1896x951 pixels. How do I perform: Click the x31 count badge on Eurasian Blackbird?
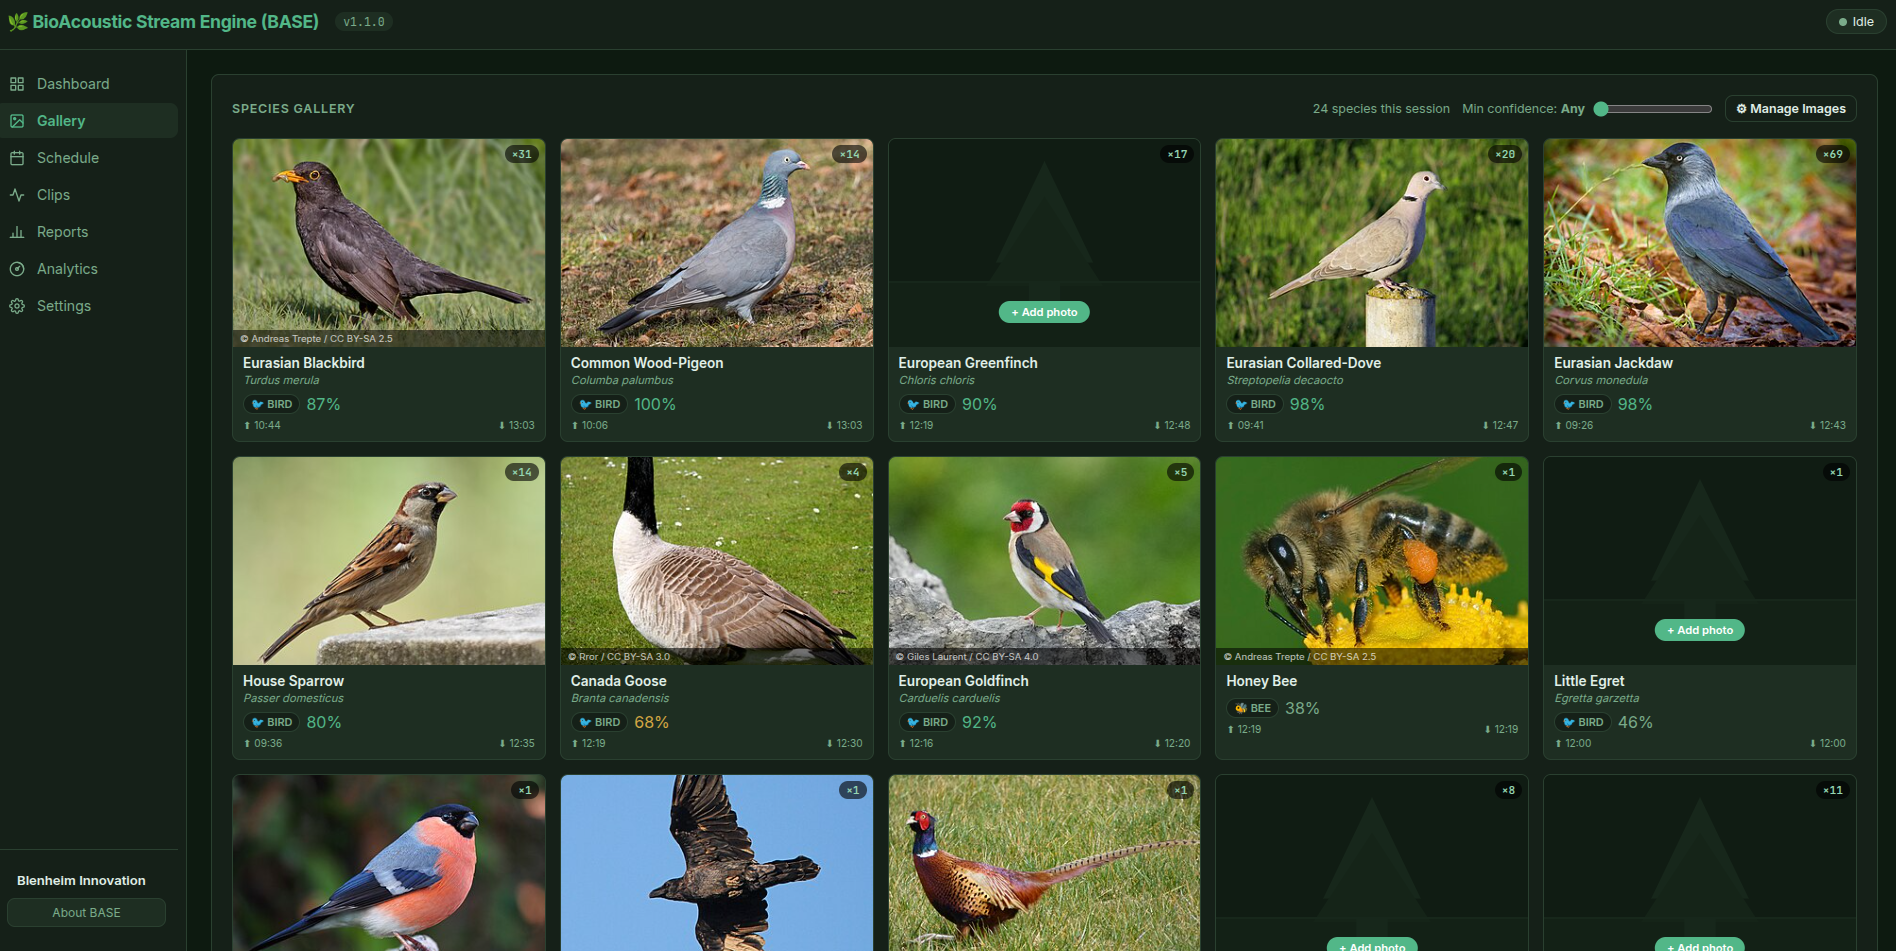(x=522, y=154)
